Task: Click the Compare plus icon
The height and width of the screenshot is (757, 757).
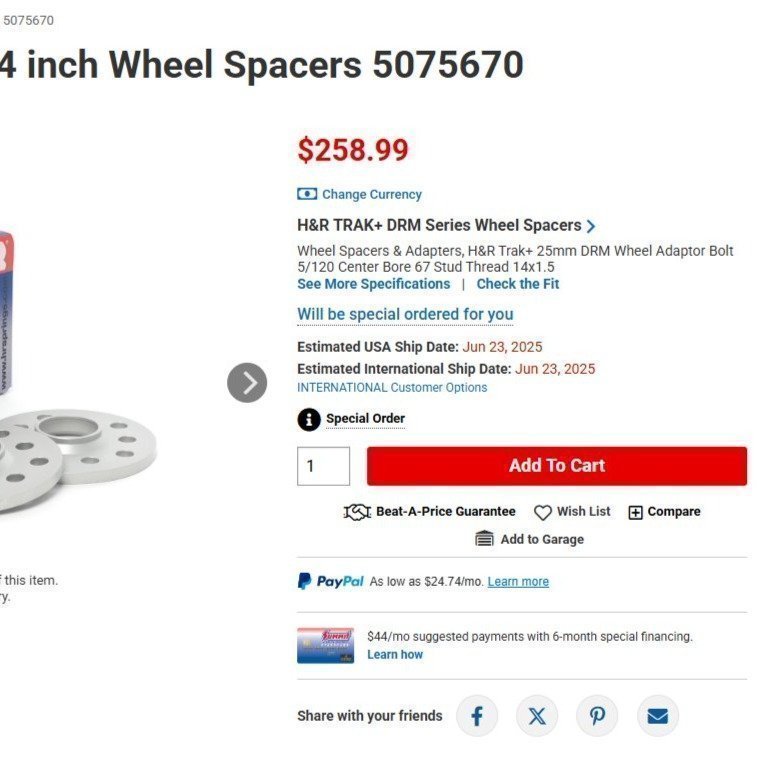Action: click(635, 512)
